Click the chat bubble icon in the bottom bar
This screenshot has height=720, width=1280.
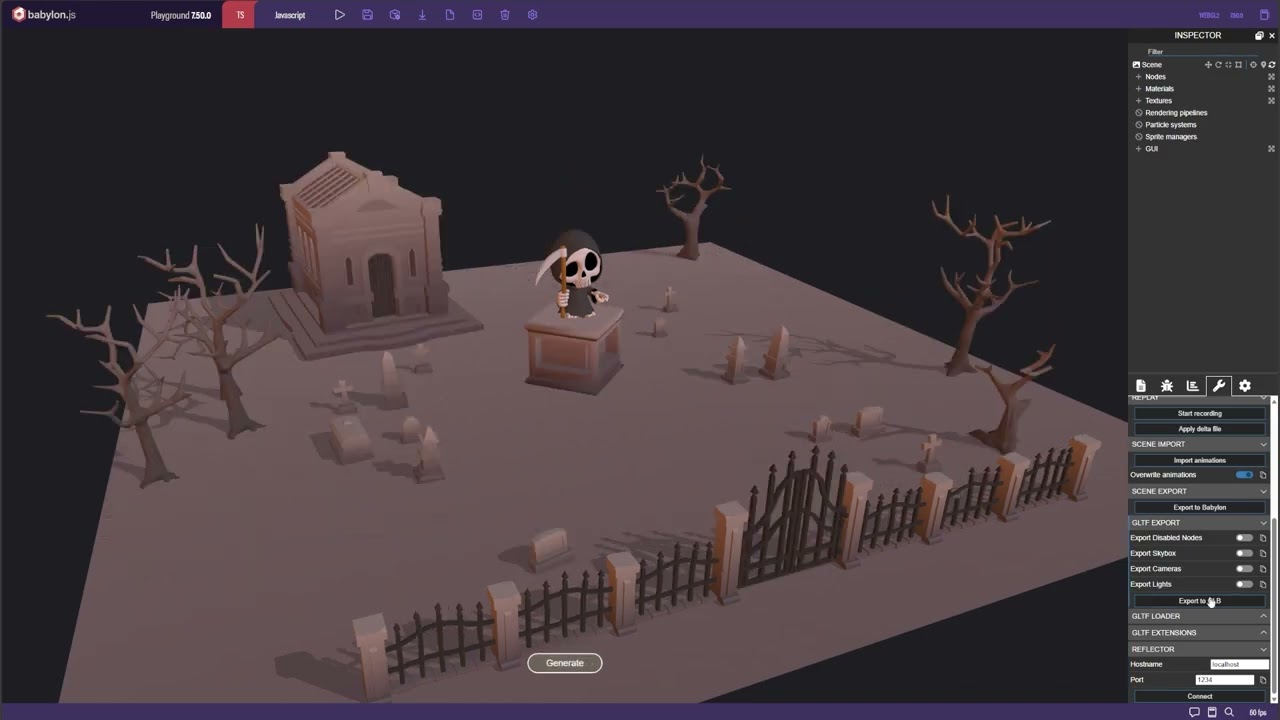(x=1194, y=712)
